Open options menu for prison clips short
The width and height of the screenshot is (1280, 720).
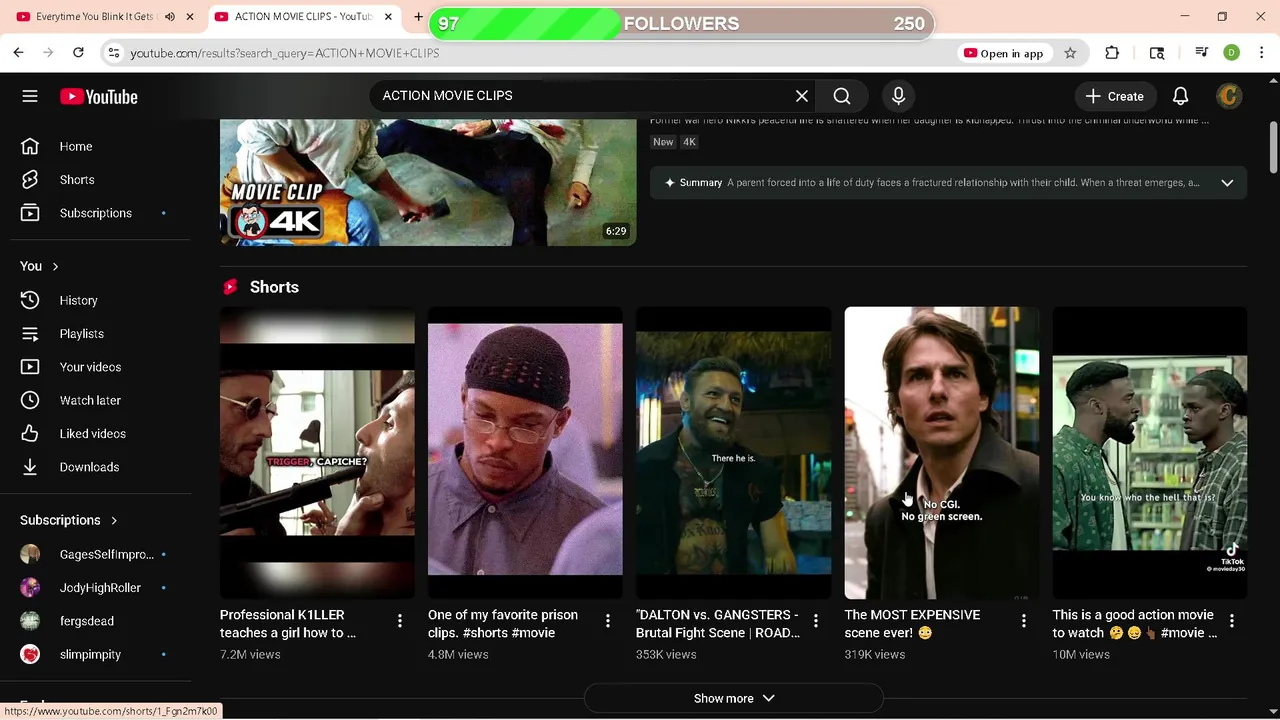tap(607, 621)
